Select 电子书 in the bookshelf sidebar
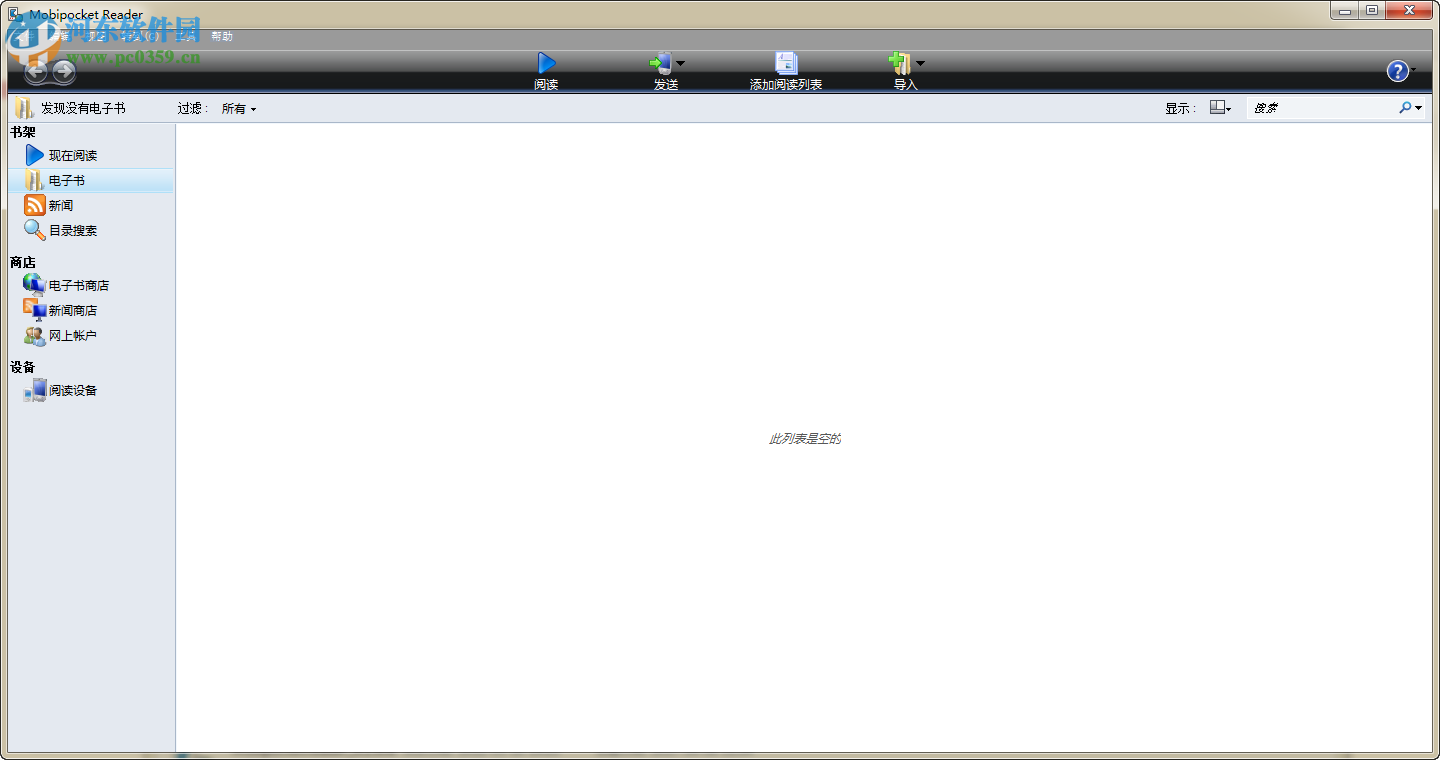The height and width of the screenshot is (760, 1440). click(91, 180)
